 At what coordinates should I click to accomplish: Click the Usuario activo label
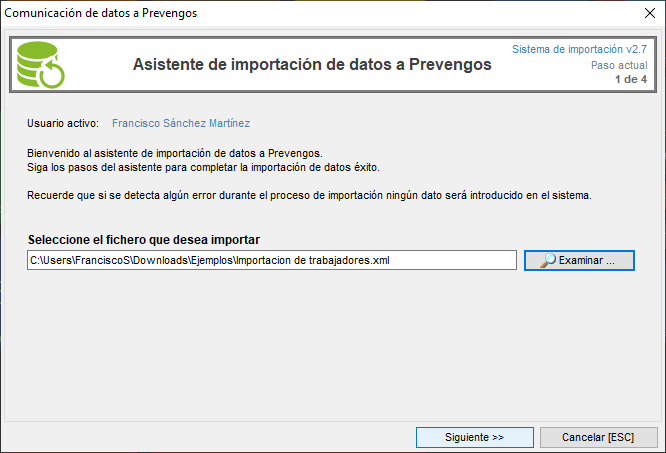coord(63,123)
